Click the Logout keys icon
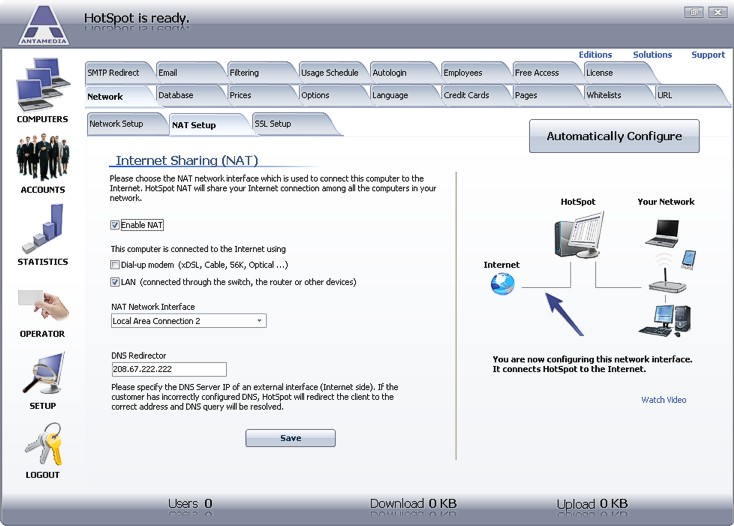Screen dimensions: 734x526 (x=44, y=444)
